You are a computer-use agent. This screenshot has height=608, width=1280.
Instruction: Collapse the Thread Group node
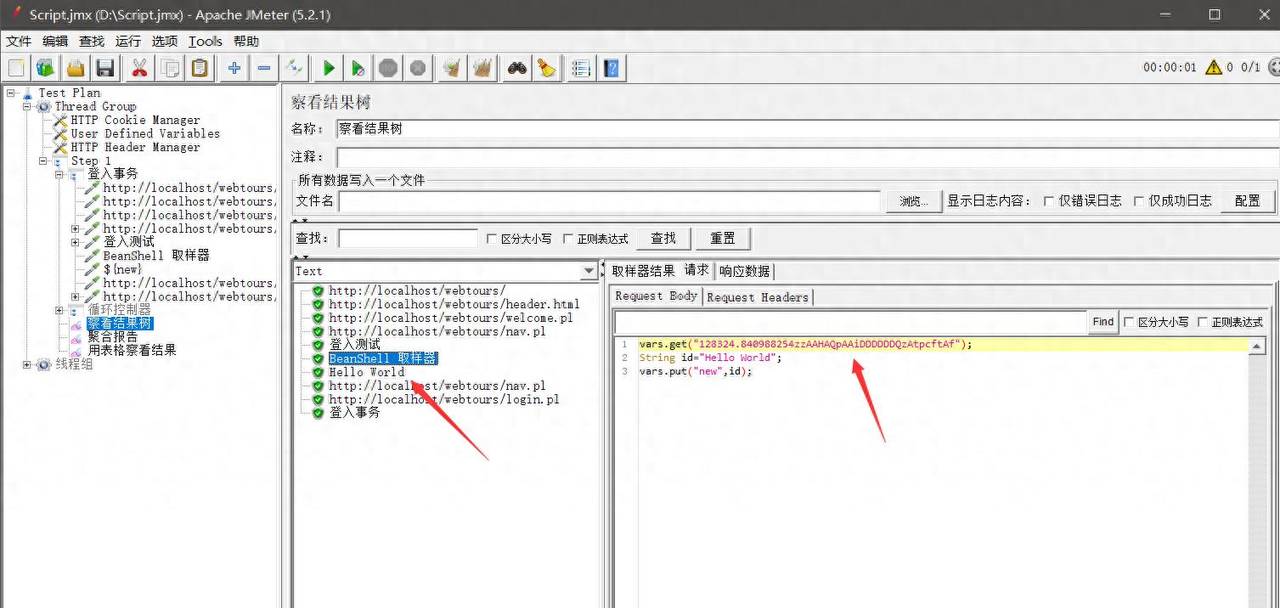28,107
